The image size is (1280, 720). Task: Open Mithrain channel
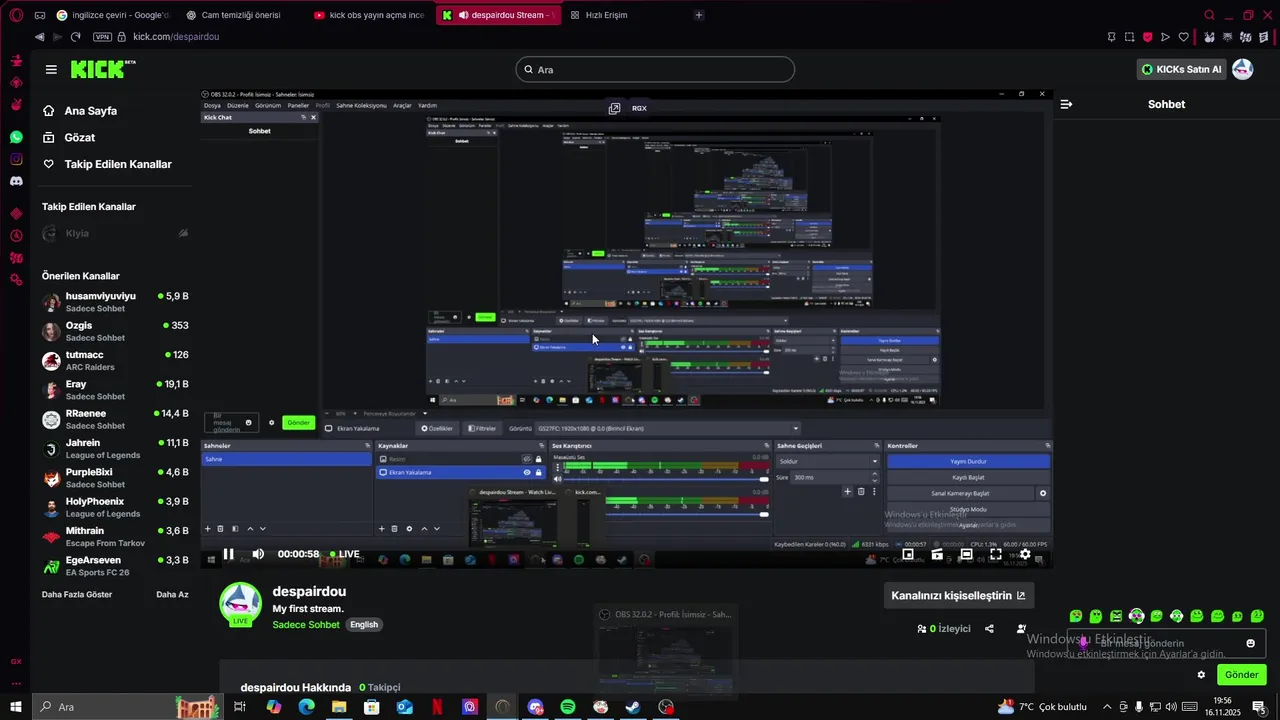pyautogui.click(x=115, y=536)
